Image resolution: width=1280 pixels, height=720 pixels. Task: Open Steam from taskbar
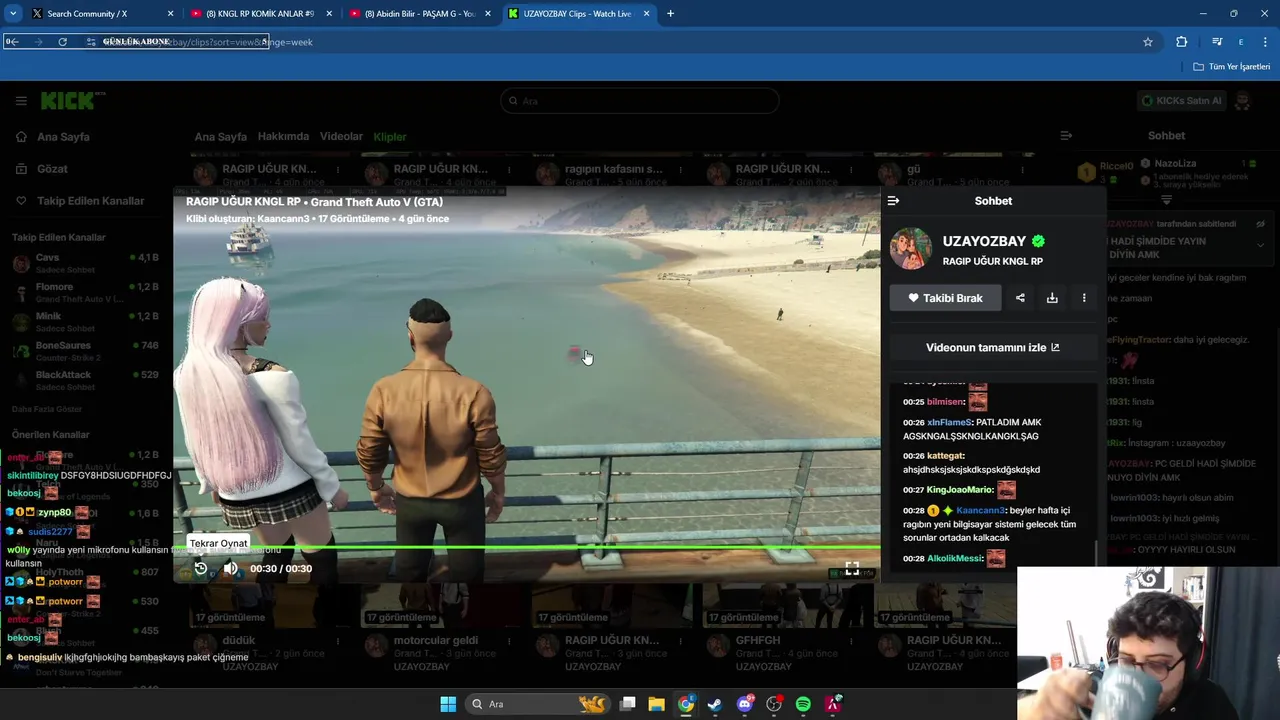[715, 704]
